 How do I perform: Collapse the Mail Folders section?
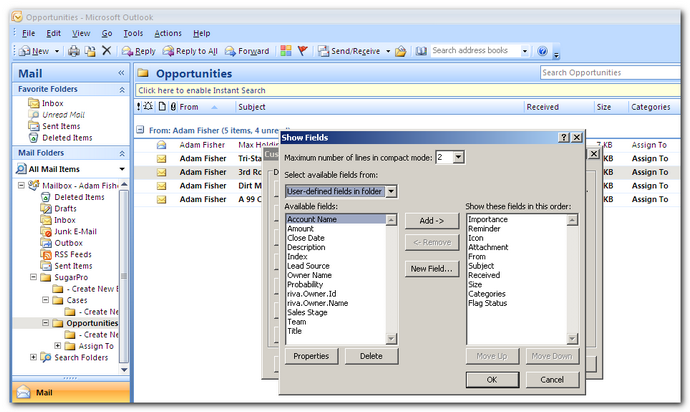point(122,153)
